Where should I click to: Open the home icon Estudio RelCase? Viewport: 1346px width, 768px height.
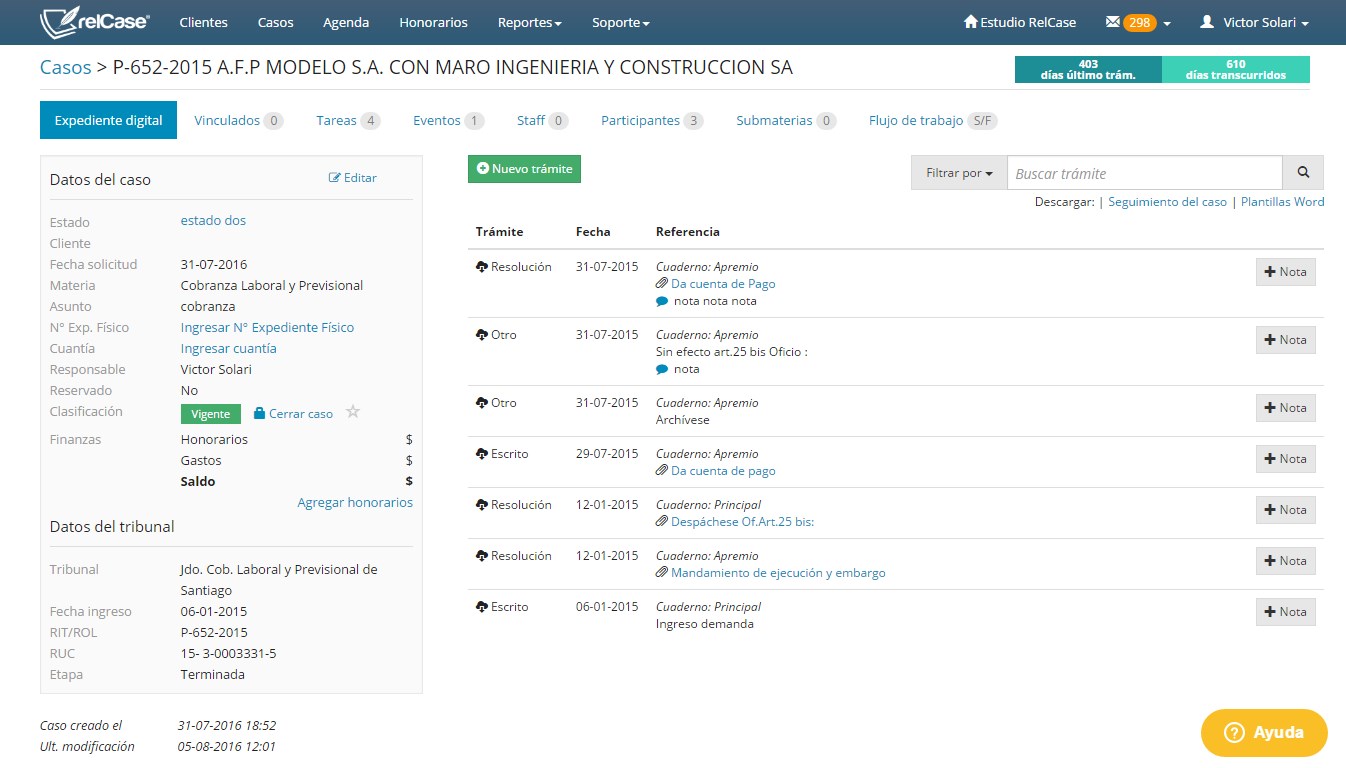970,22
